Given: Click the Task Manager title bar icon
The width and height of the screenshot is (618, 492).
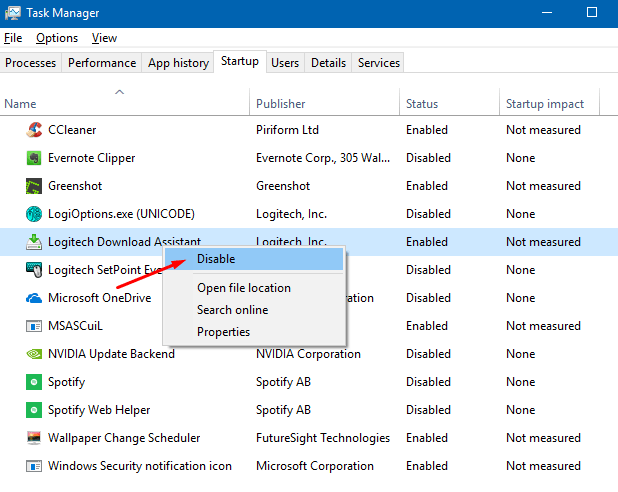Looking at the screenshot, I should pyautogui.click(x=13, y=13).
